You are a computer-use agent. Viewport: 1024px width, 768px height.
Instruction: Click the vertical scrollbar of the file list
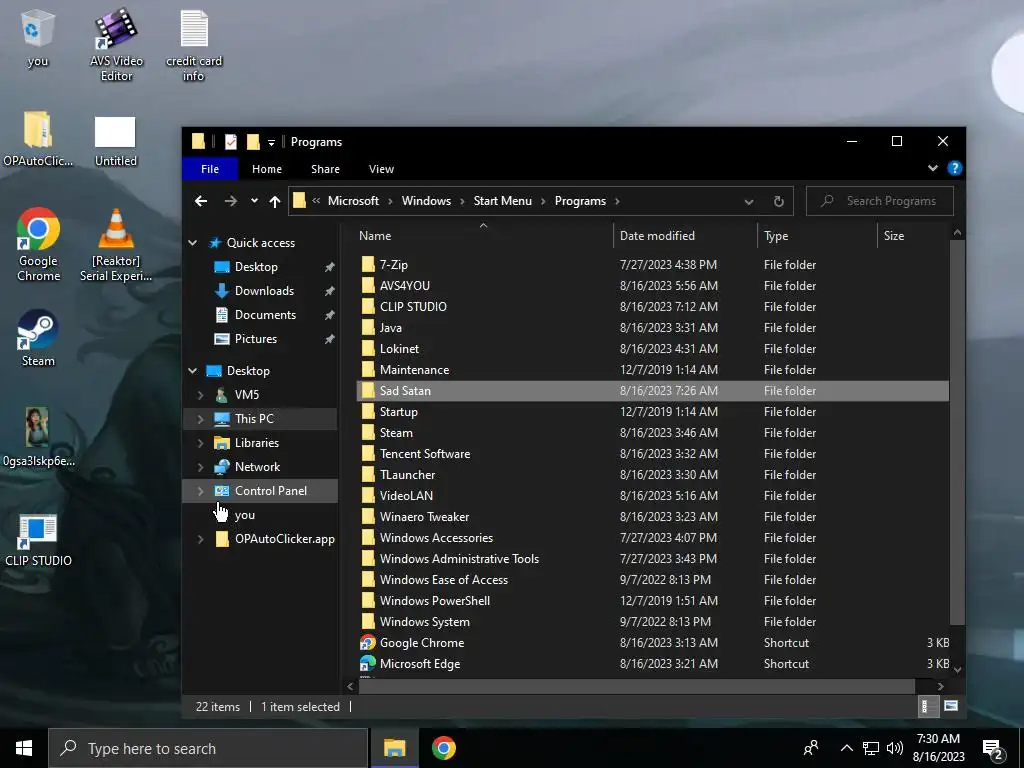(x=957, y=431)
